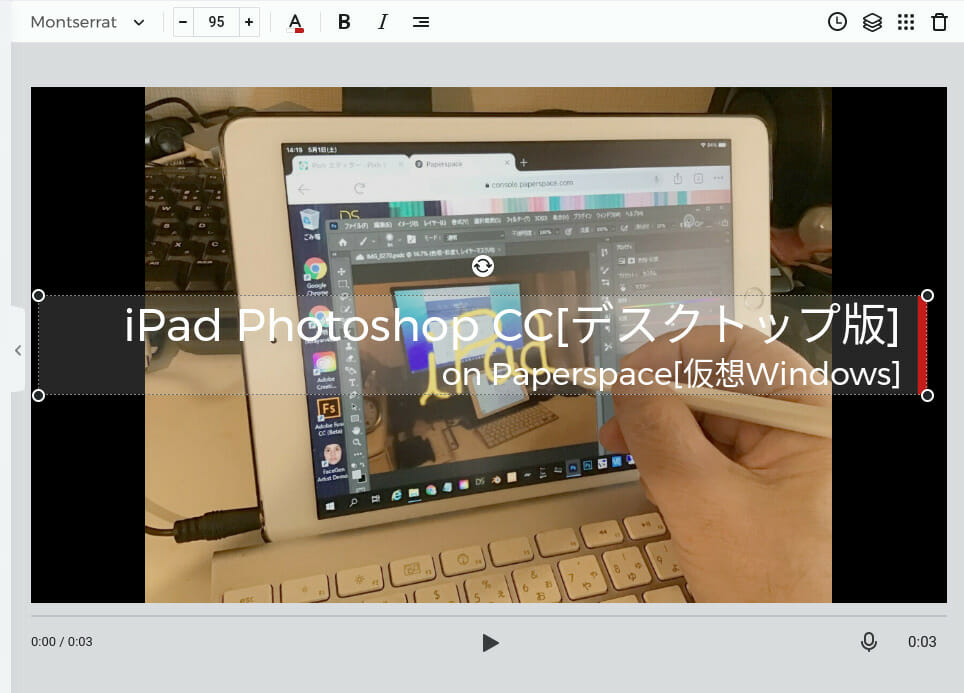Click the rotate handle above the text box
Screen dimensions: 964x693
pyautogui.click(x=483, y=266)
